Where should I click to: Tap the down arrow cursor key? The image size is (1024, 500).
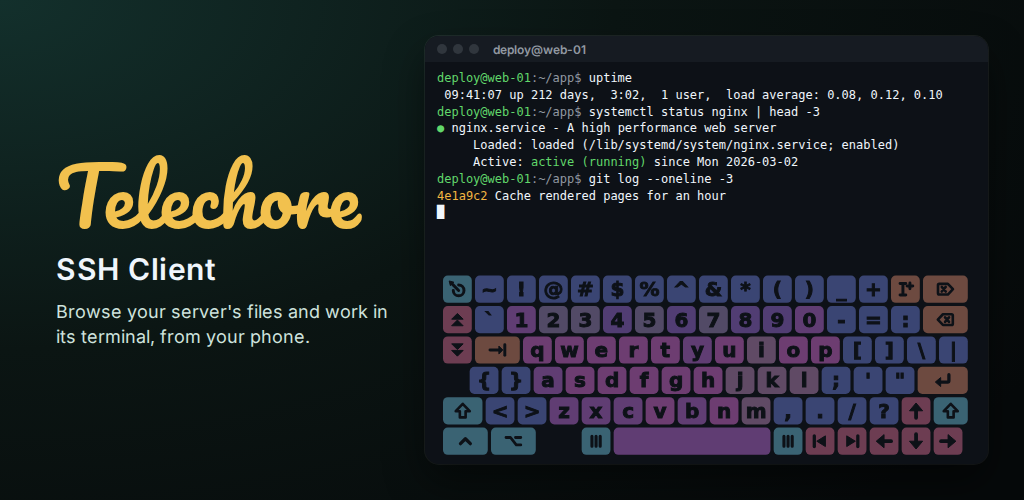point(916,441)
